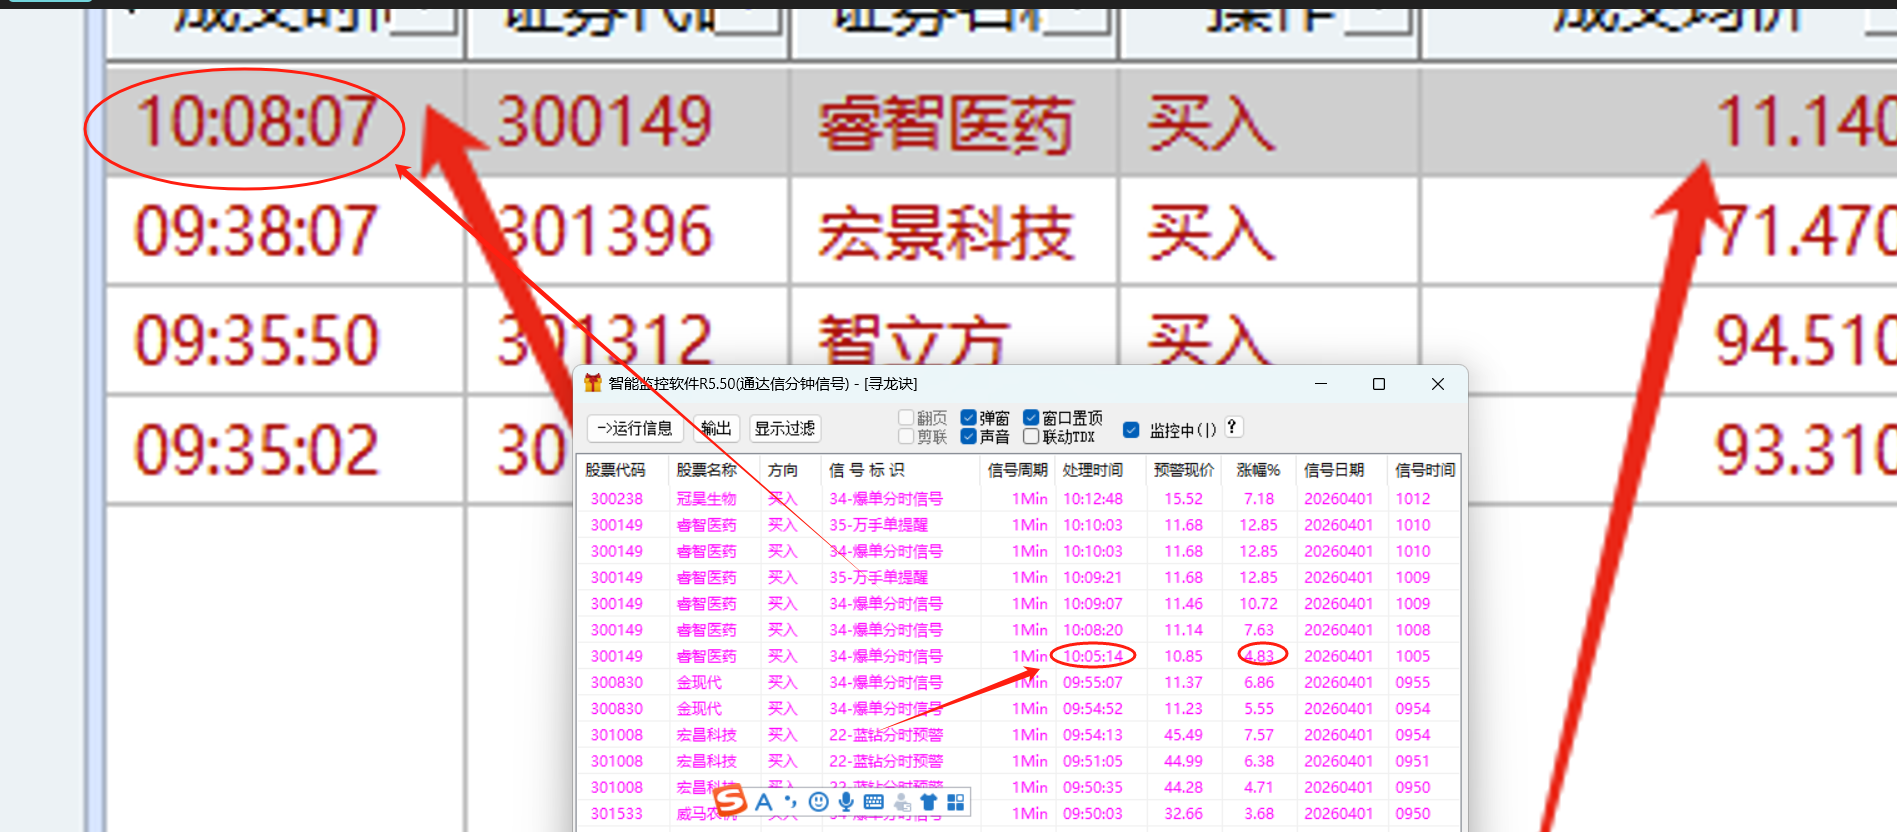
Task: Click 09:35:50 in the background trade table
Action: 257,340
